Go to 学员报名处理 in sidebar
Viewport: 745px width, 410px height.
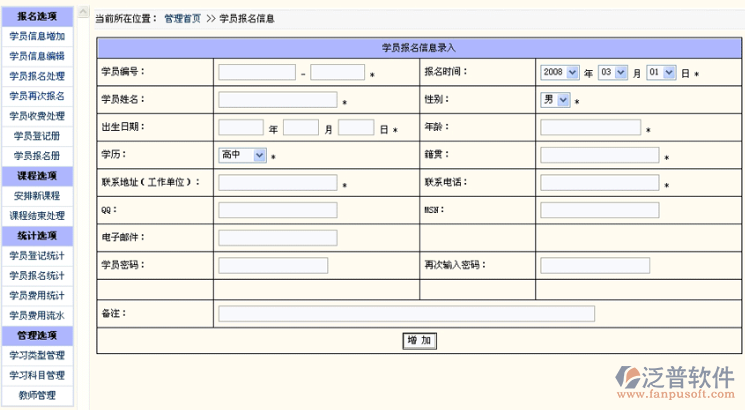[x=37, y=76]
